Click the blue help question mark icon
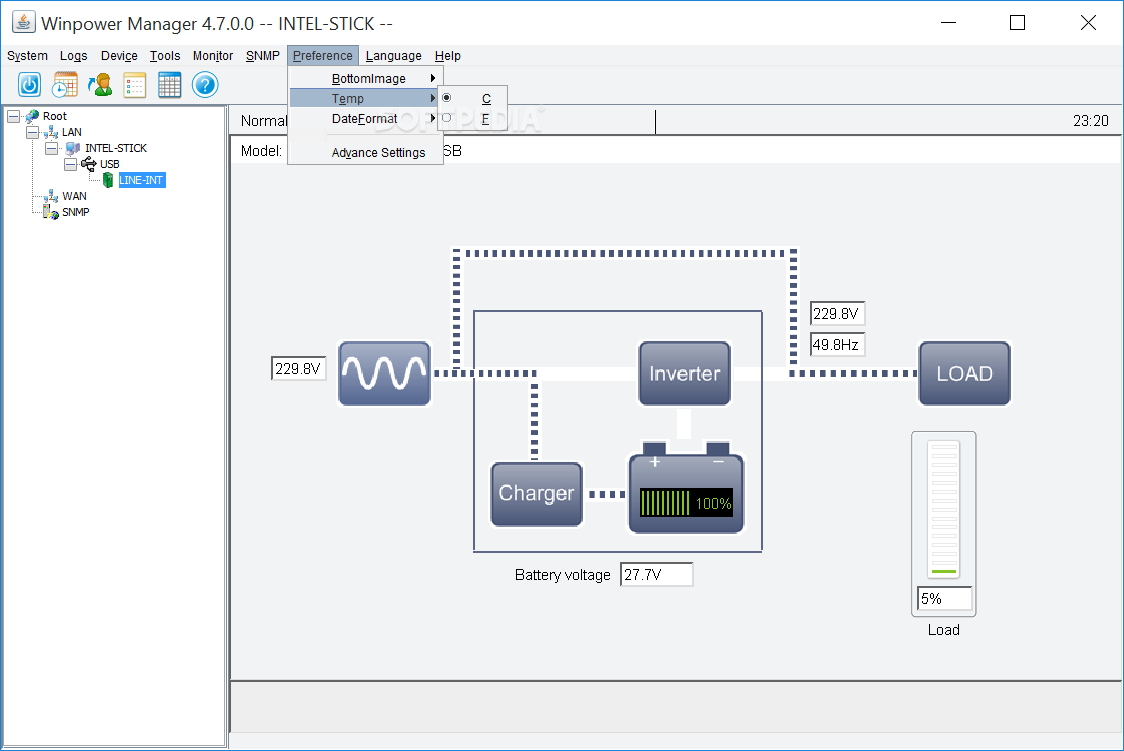Screen dimensions: 1124x751 pos(205,85)
